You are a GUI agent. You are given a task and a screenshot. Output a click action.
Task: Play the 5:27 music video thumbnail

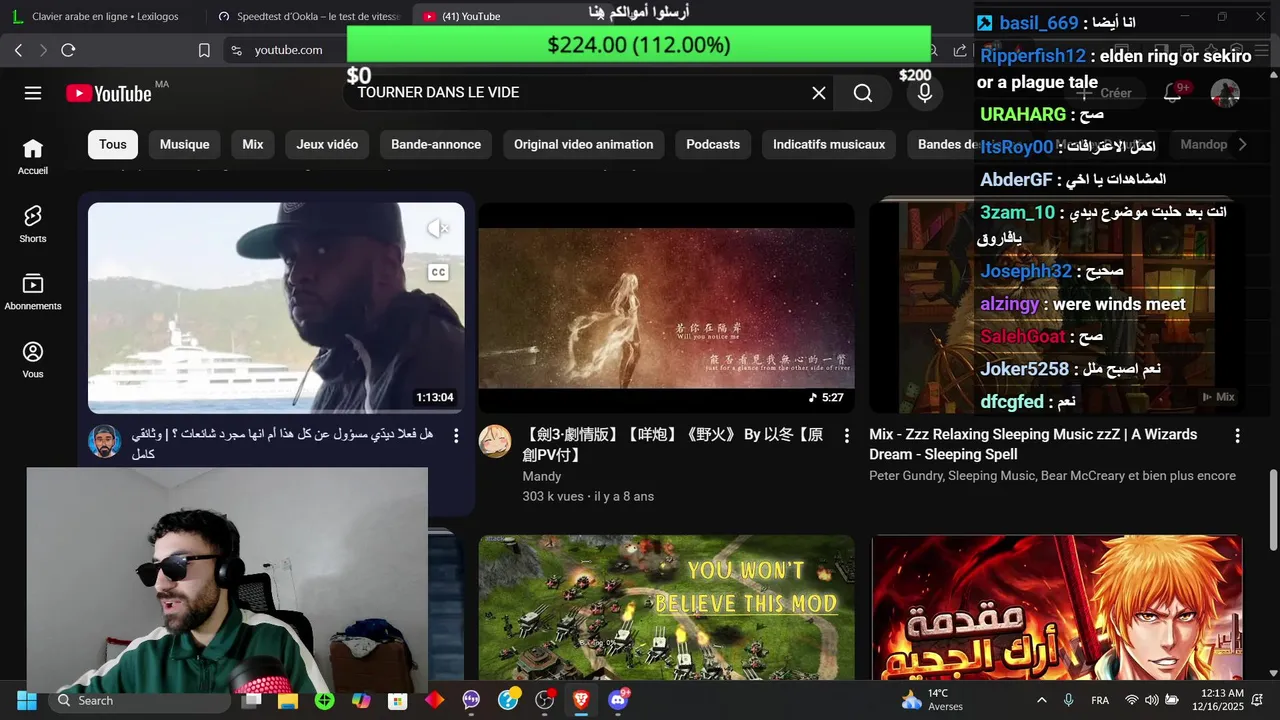(x=666, y=308)
